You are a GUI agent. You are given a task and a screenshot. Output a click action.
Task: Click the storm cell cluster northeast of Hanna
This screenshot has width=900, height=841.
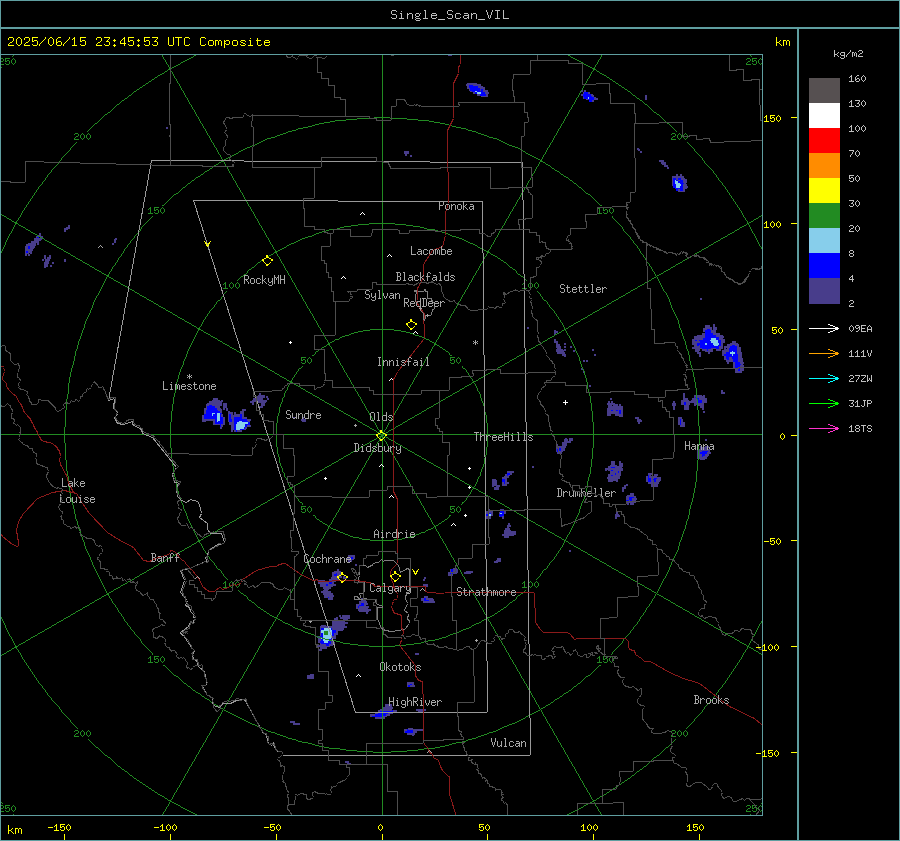[717, 347]
